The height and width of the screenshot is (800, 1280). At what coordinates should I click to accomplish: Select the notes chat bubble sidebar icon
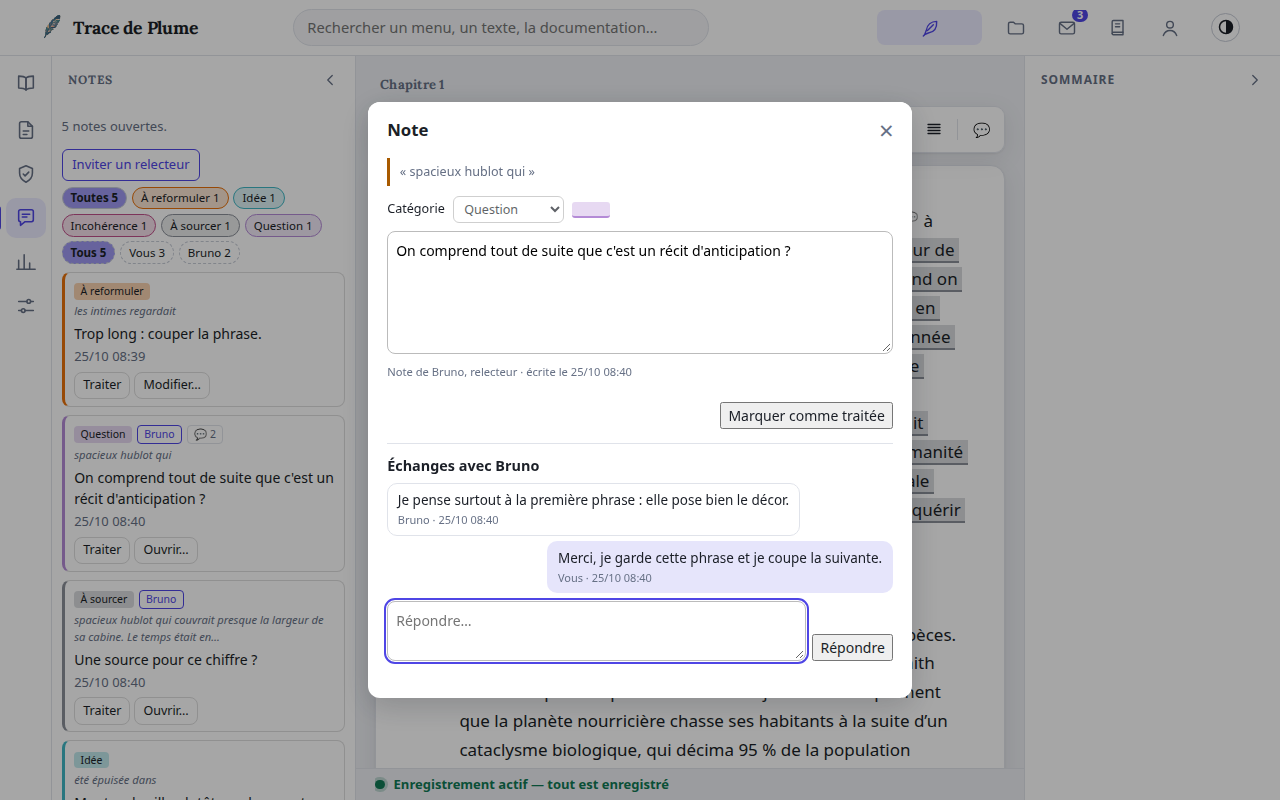(x=26, y=218)
